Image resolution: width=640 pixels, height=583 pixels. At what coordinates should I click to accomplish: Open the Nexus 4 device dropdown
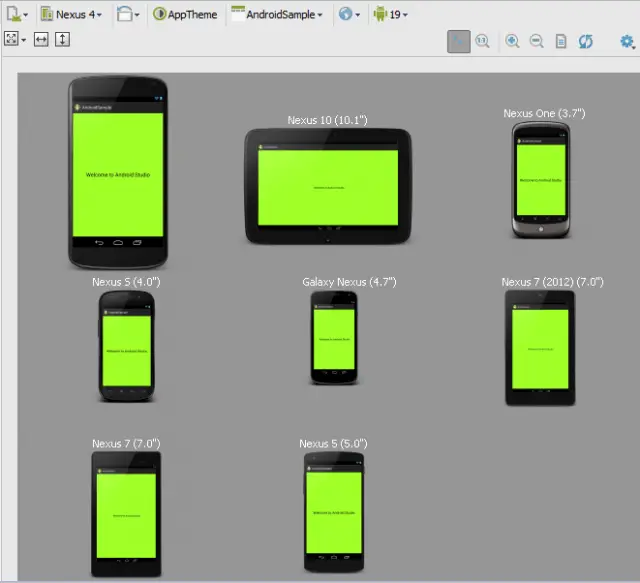[x=71, y=15]
